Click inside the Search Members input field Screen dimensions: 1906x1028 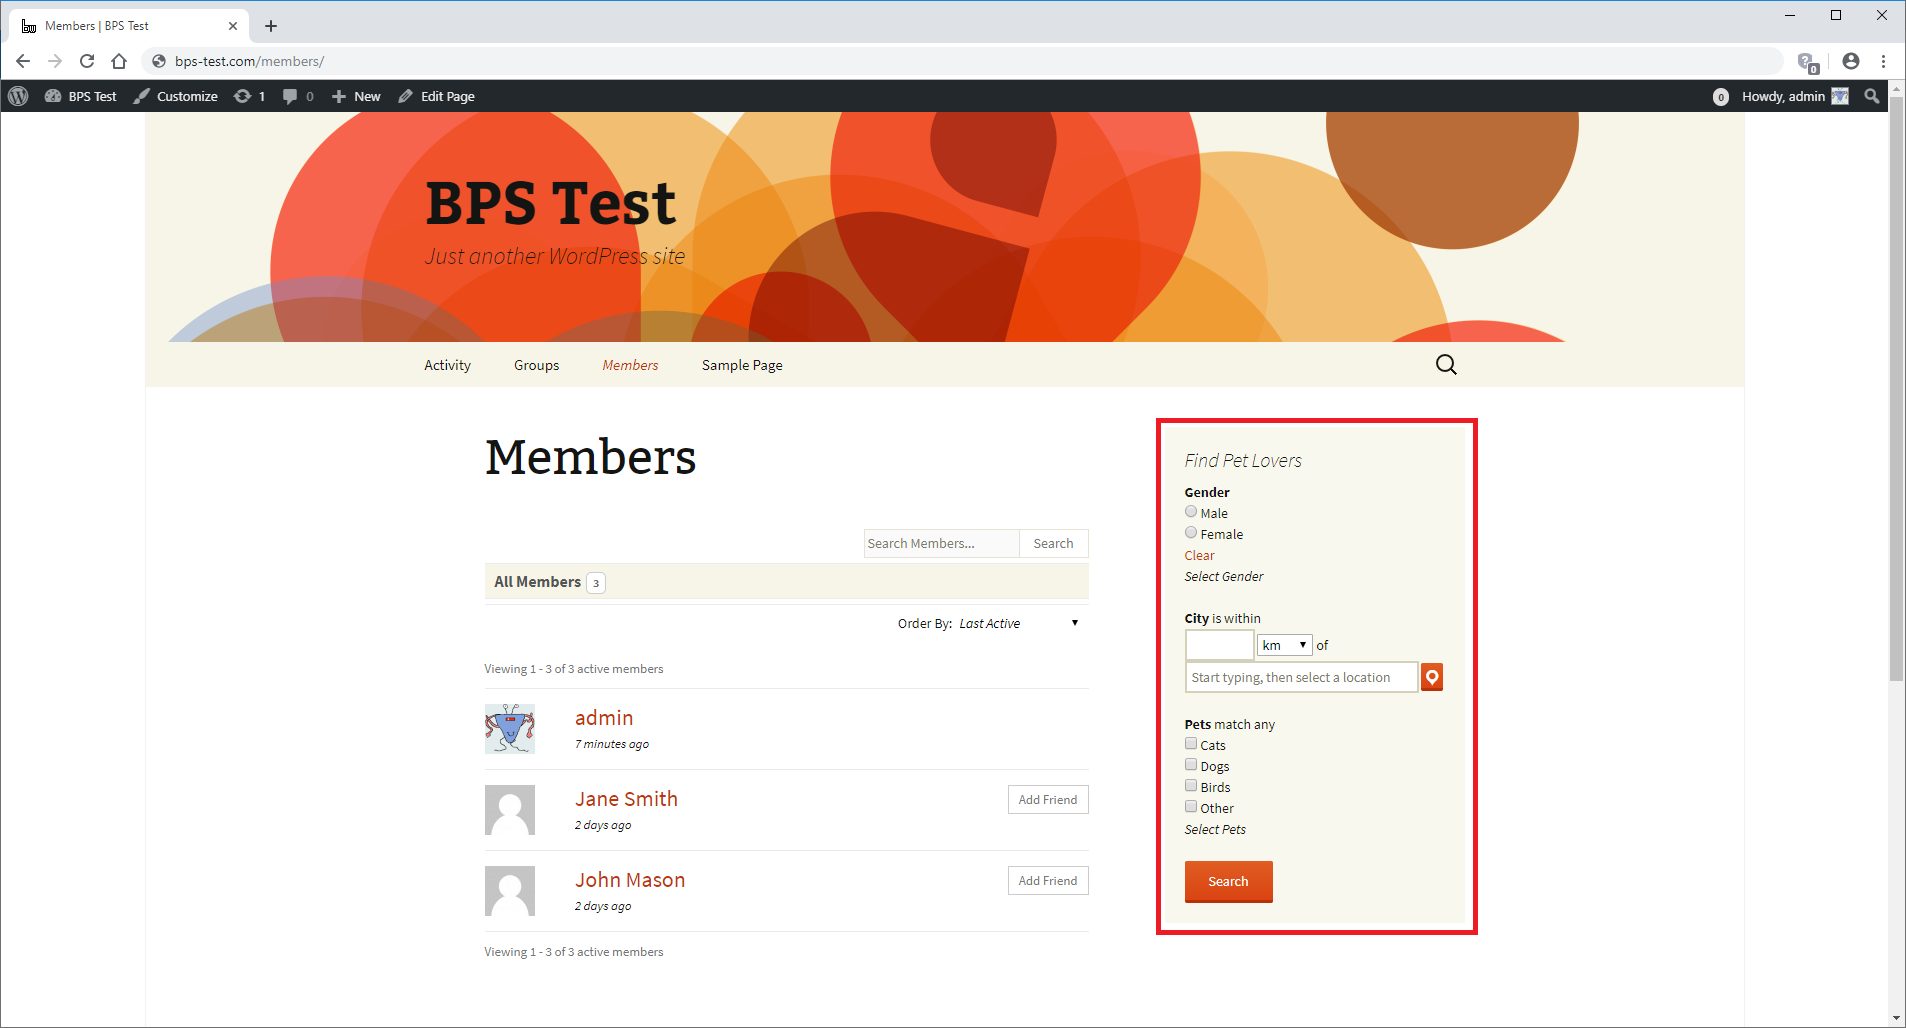(940, 543)
